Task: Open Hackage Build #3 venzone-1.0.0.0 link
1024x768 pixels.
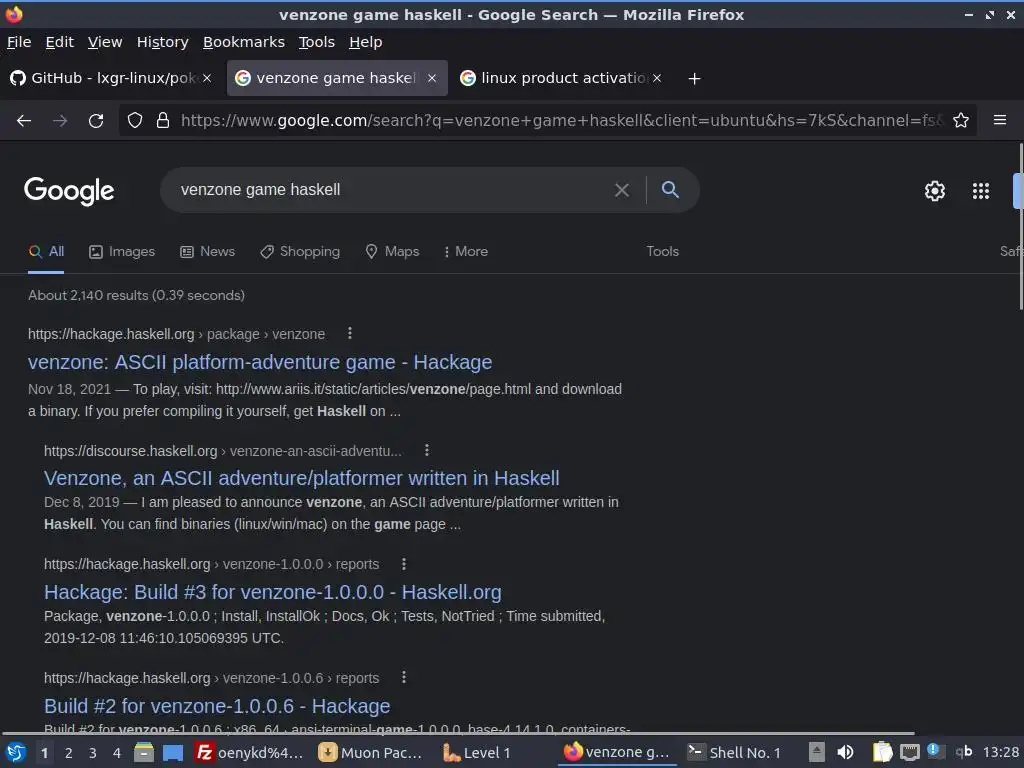Action: (x=273, y=592)
